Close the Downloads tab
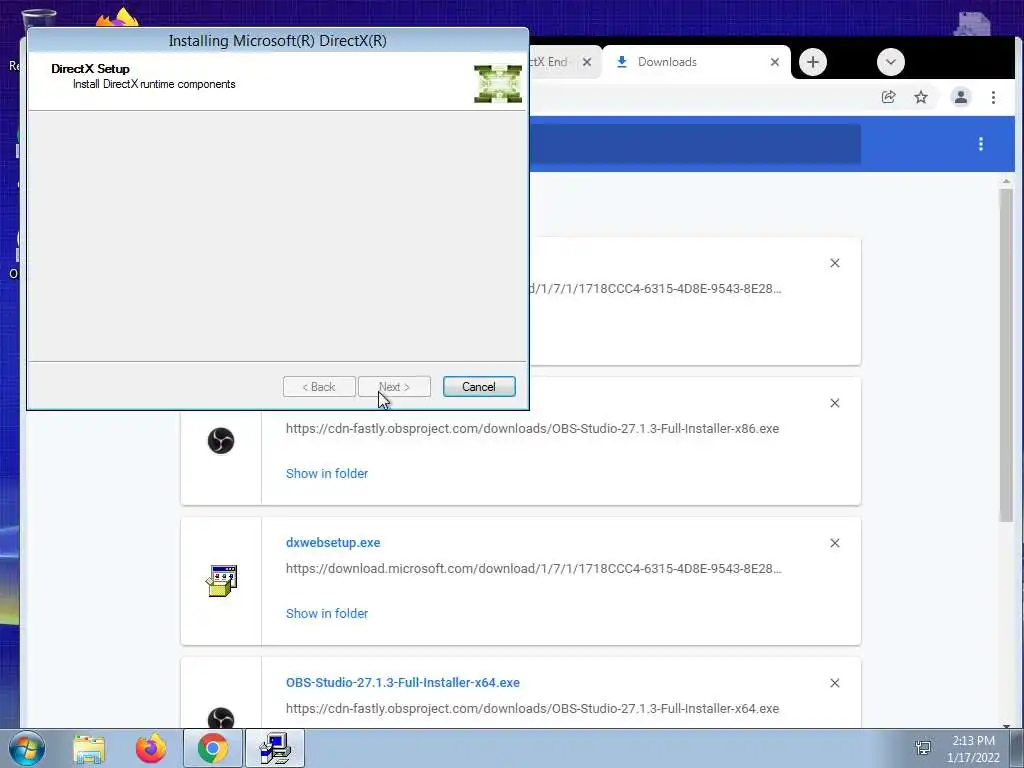 pos(775,62)
